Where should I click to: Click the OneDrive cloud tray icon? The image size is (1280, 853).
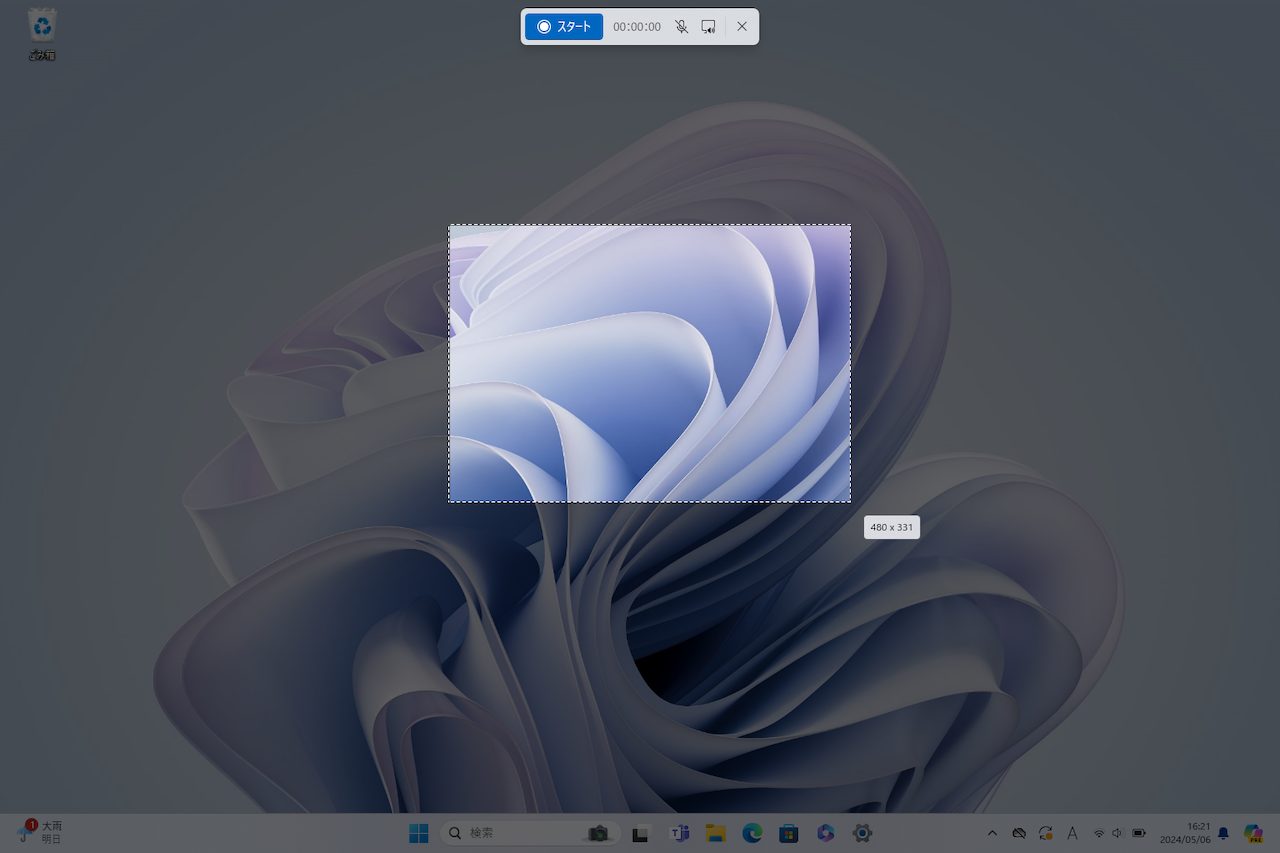tap(1019, 833)
